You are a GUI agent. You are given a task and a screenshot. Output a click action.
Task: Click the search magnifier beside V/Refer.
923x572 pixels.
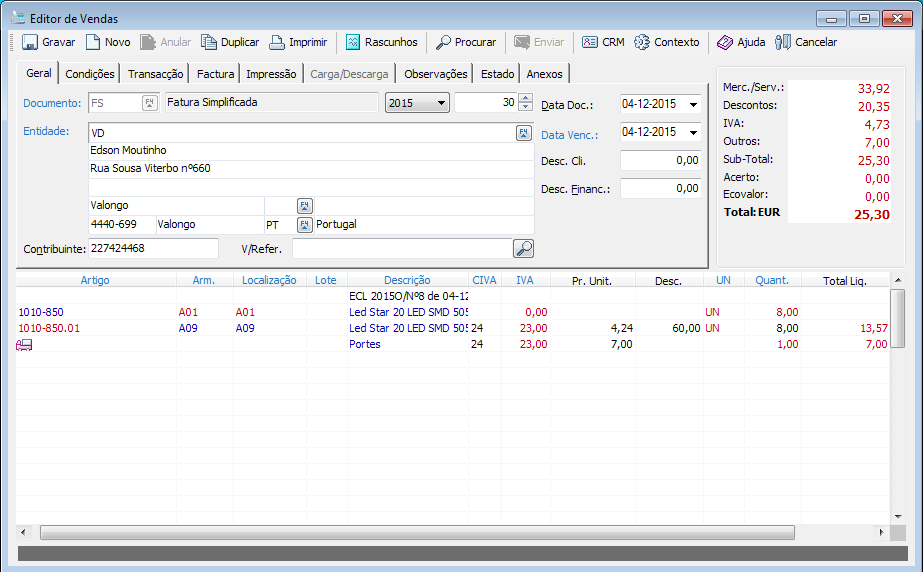tap(523, 249)
